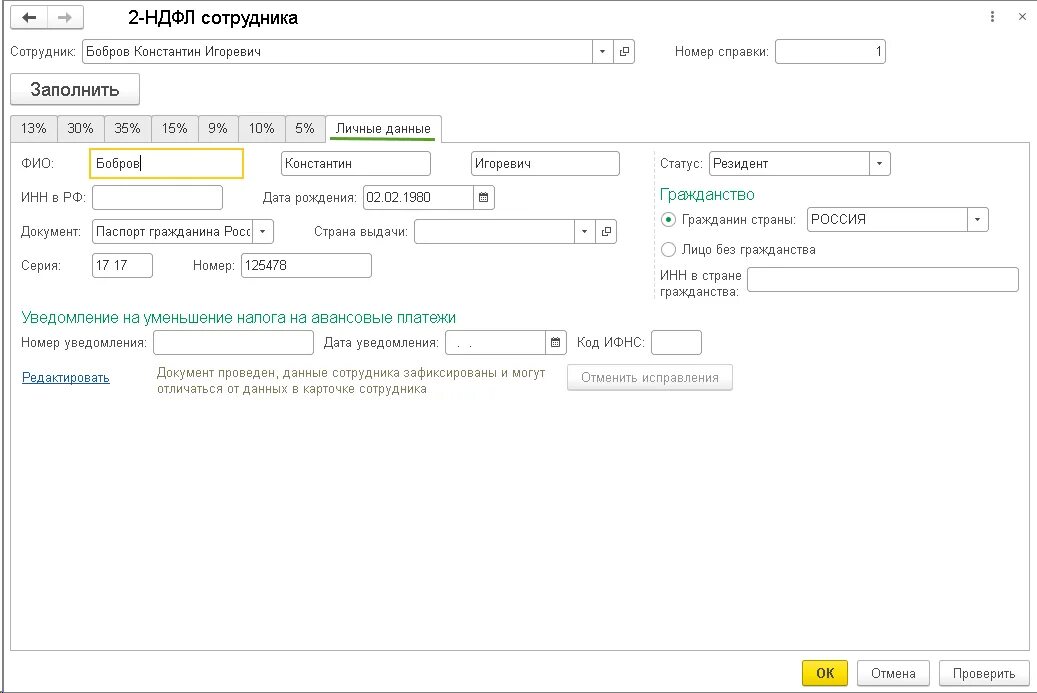Expand the Гражданин страны dropdown

pyautogui.click(x=977, y=220)
